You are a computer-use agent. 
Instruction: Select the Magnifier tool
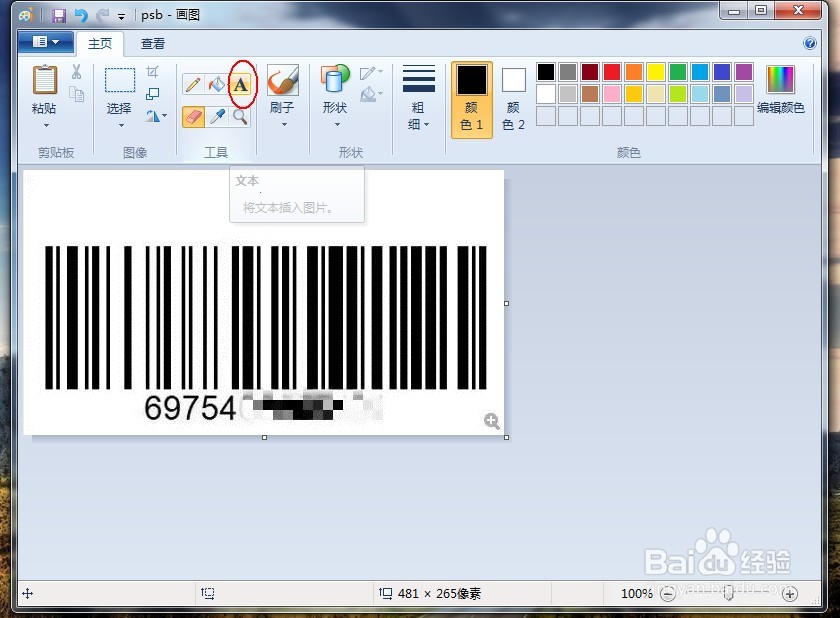tap(240, 117)
